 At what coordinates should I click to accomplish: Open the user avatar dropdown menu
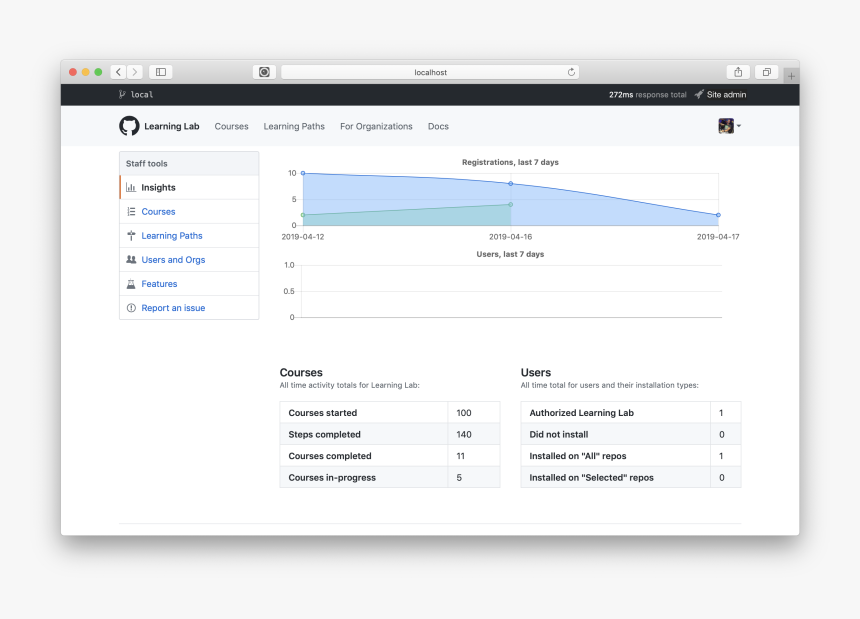tap(729, 126)
